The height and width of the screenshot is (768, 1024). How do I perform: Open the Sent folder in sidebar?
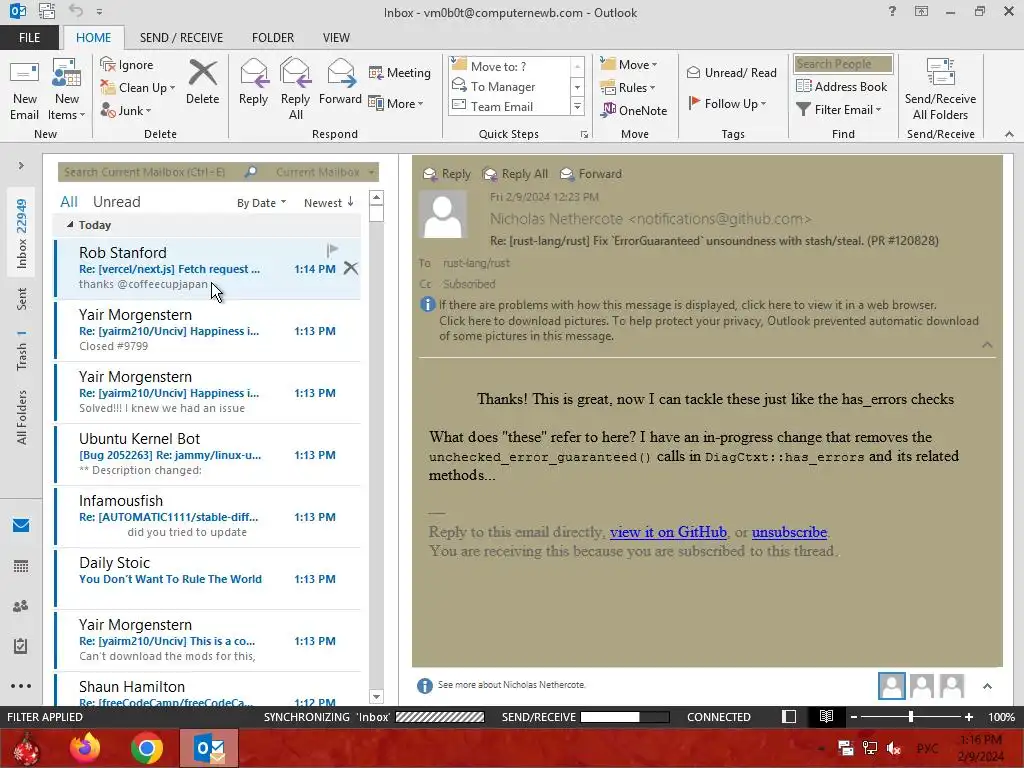[x=22, y=298]
